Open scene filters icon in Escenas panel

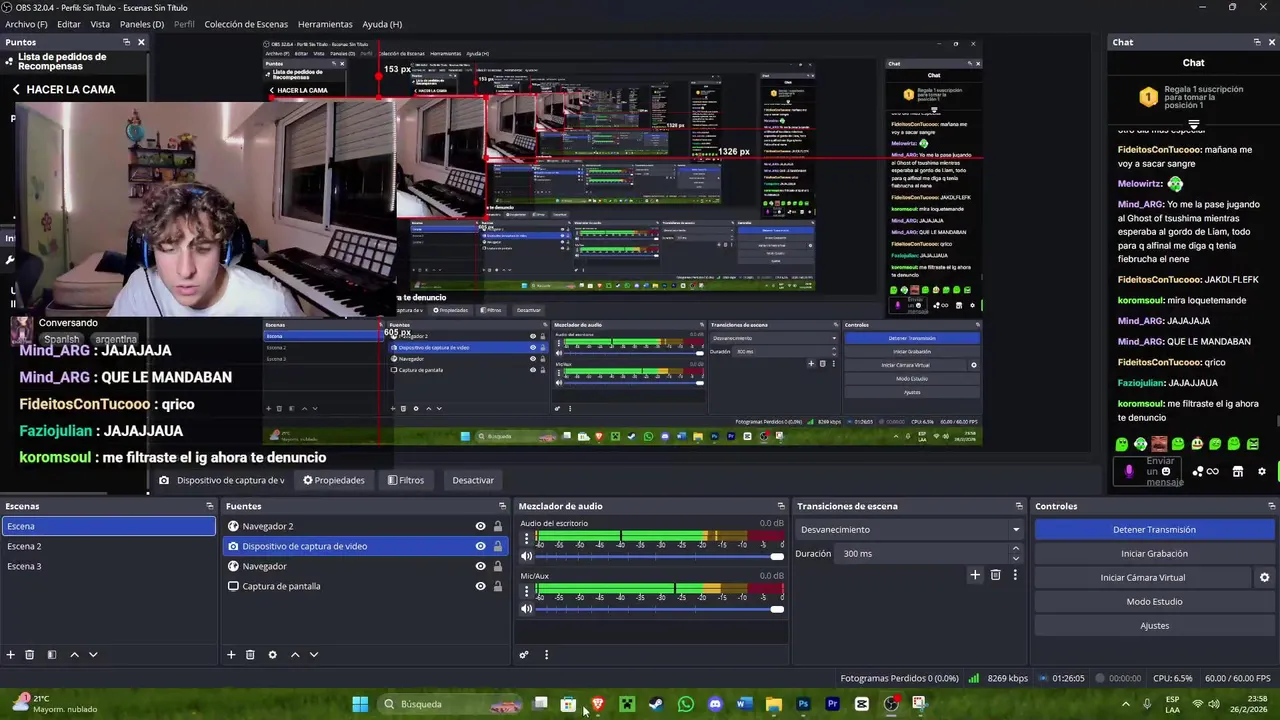(51, 654)
